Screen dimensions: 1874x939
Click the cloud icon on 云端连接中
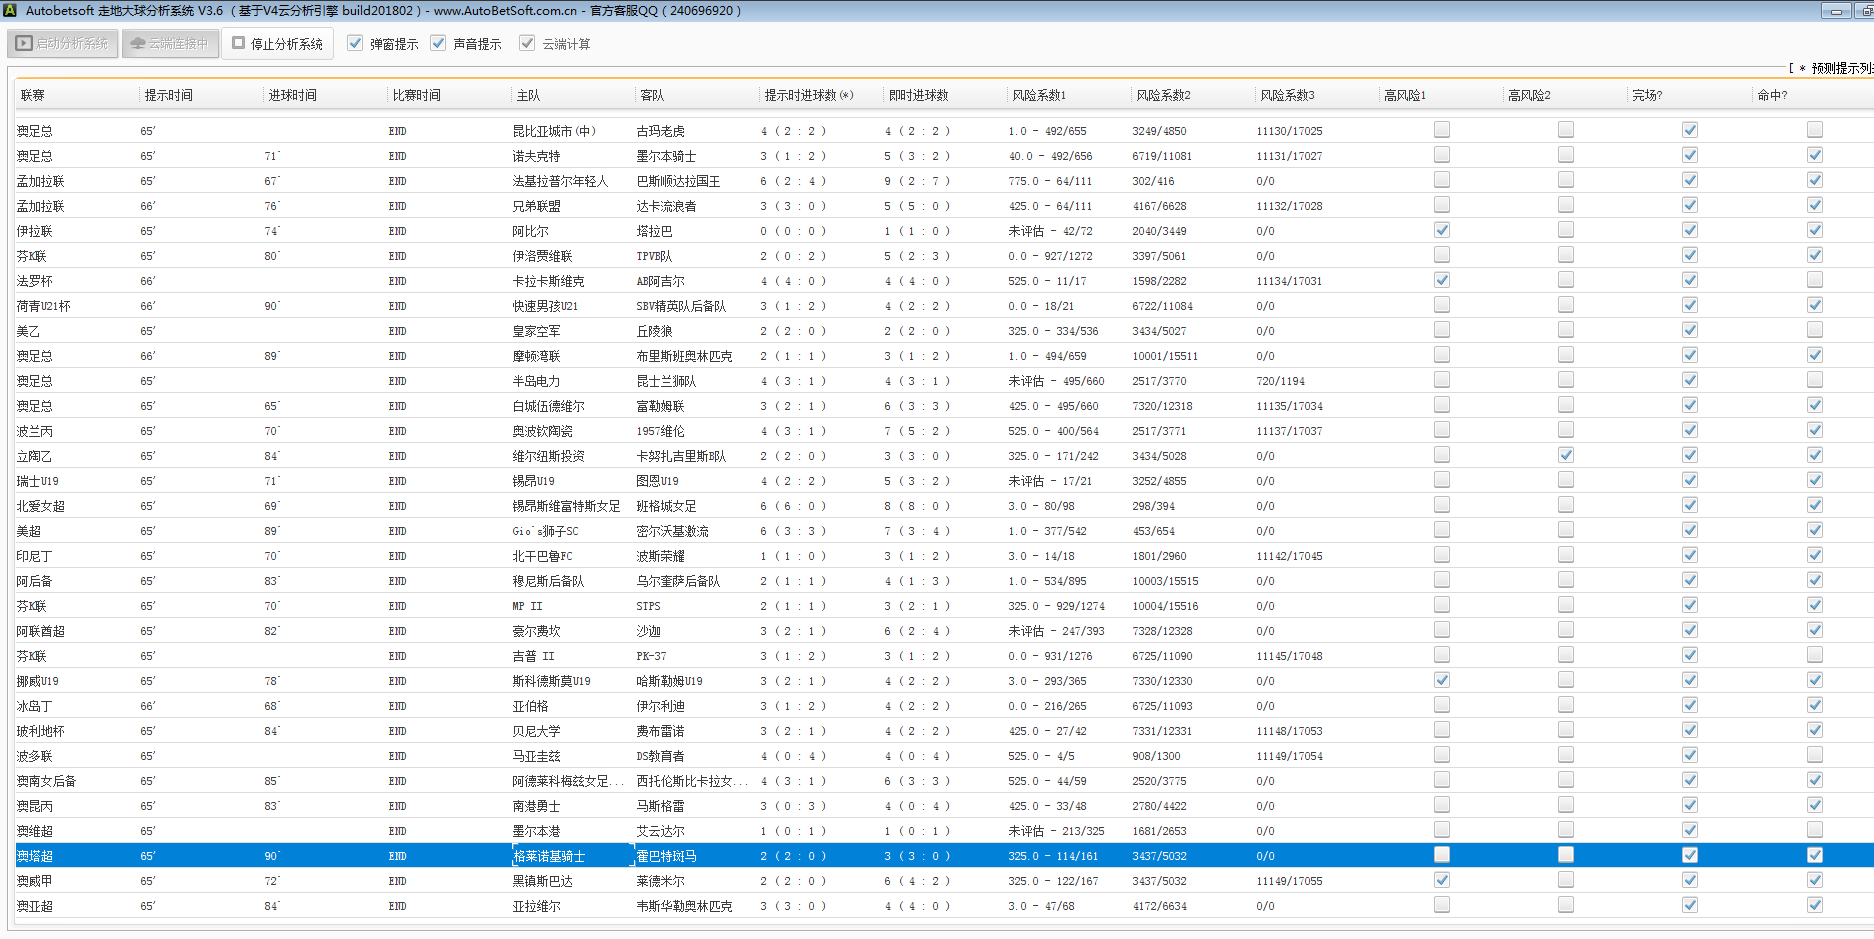[138, 44]
